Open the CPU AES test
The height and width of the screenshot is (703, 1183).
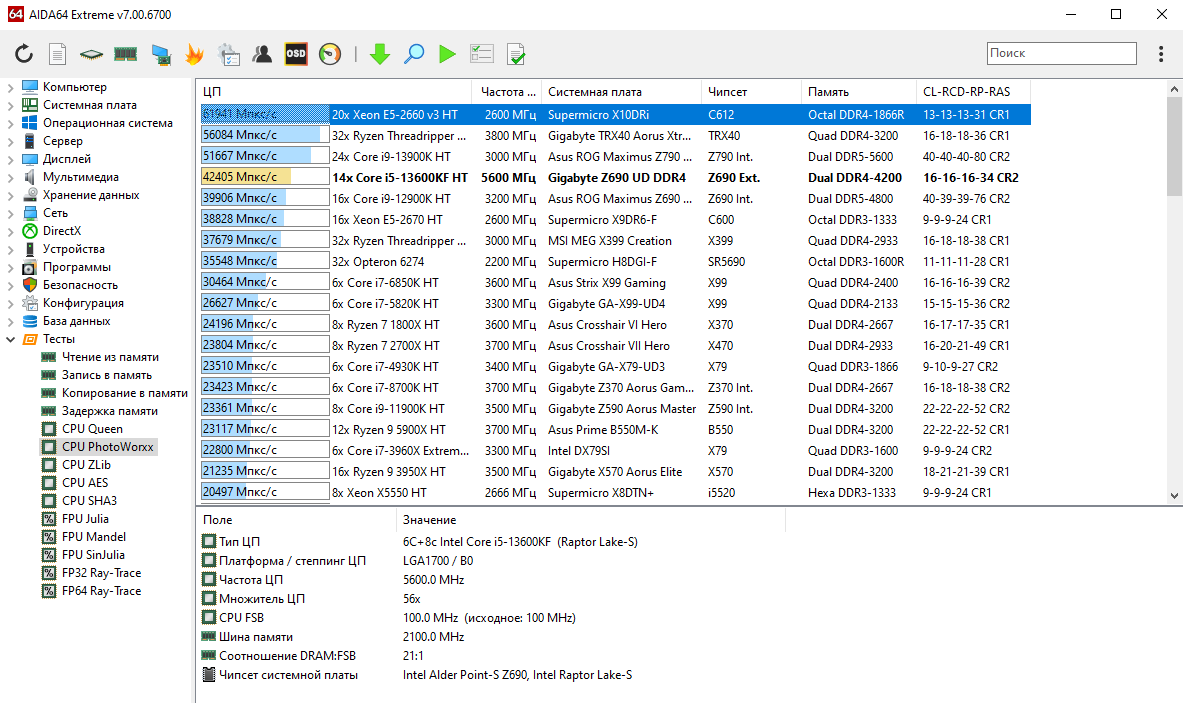pyautogui.click(x=84, y=483)
